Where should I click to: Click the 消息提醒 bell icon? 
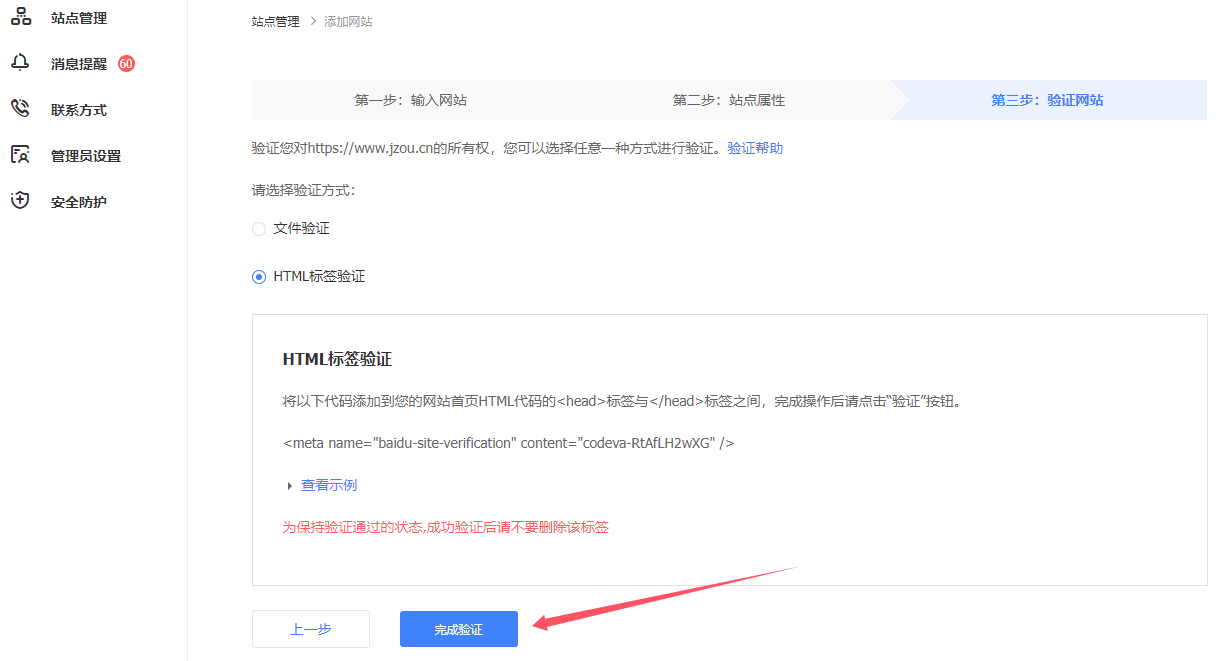point(20,63)
